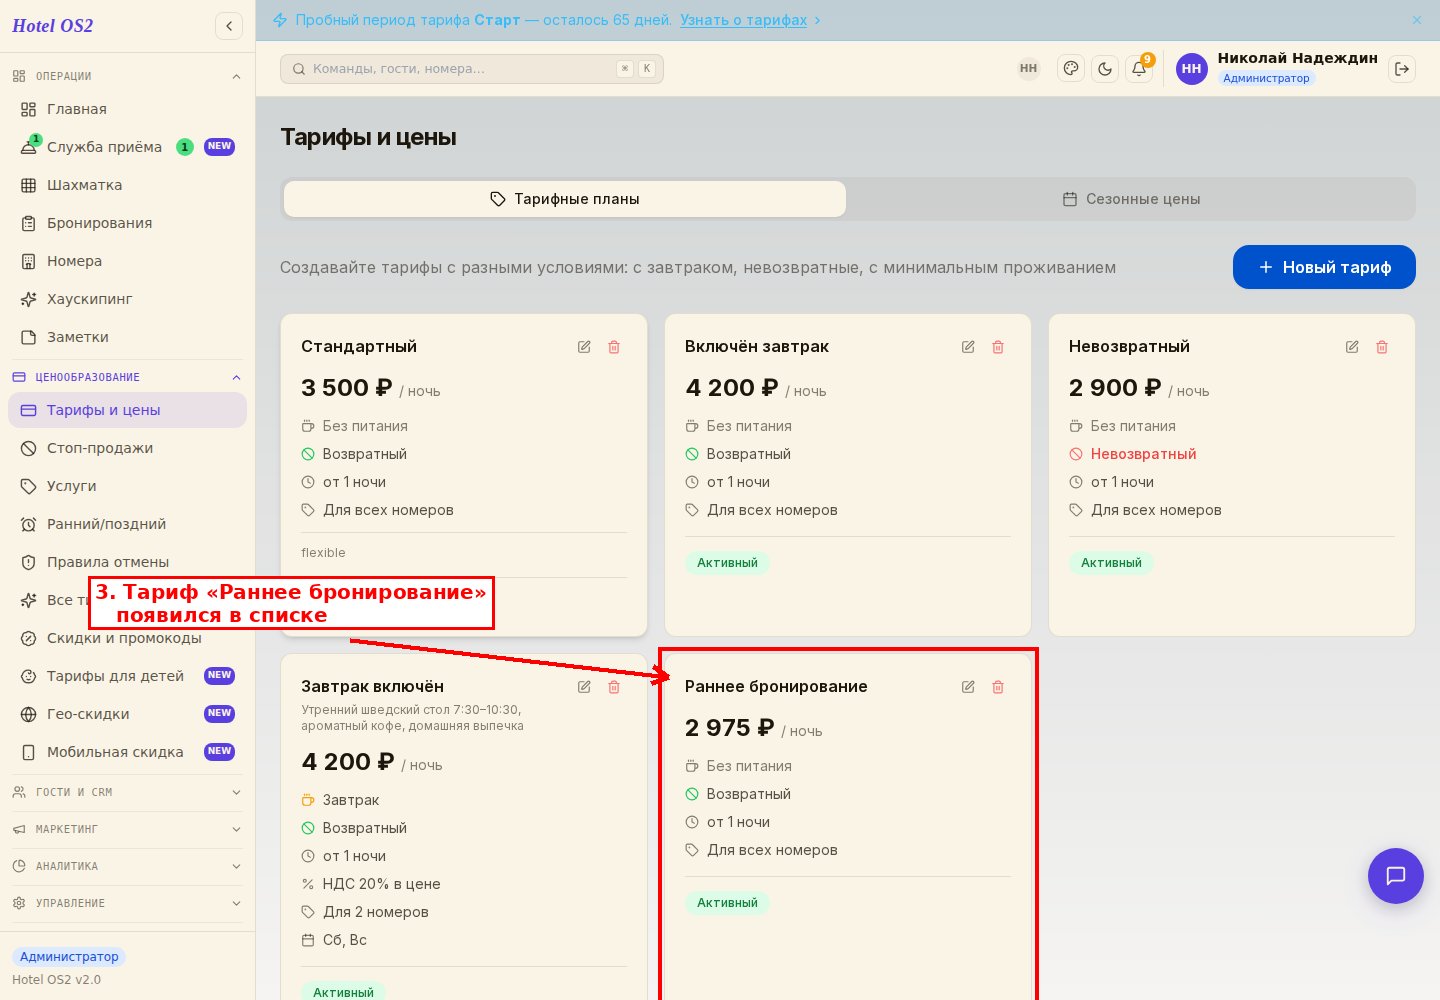Viewport: 1440px width, 1000px height.
Task: Select Тарифы и цены sidebar item
Action: [127, 410]
